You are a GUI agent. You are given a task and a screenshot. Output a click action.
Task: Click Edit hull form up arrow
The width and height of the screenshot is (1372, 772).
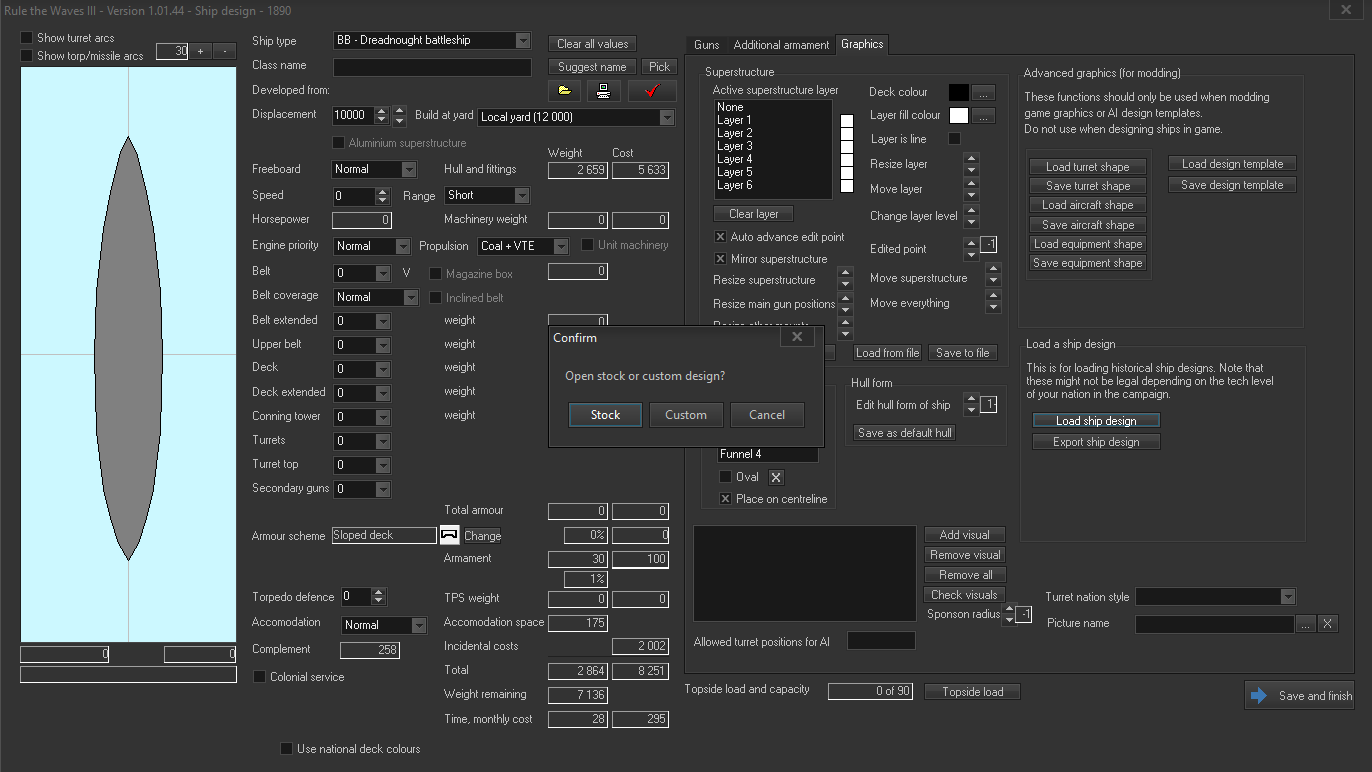[x=971, y=399]
